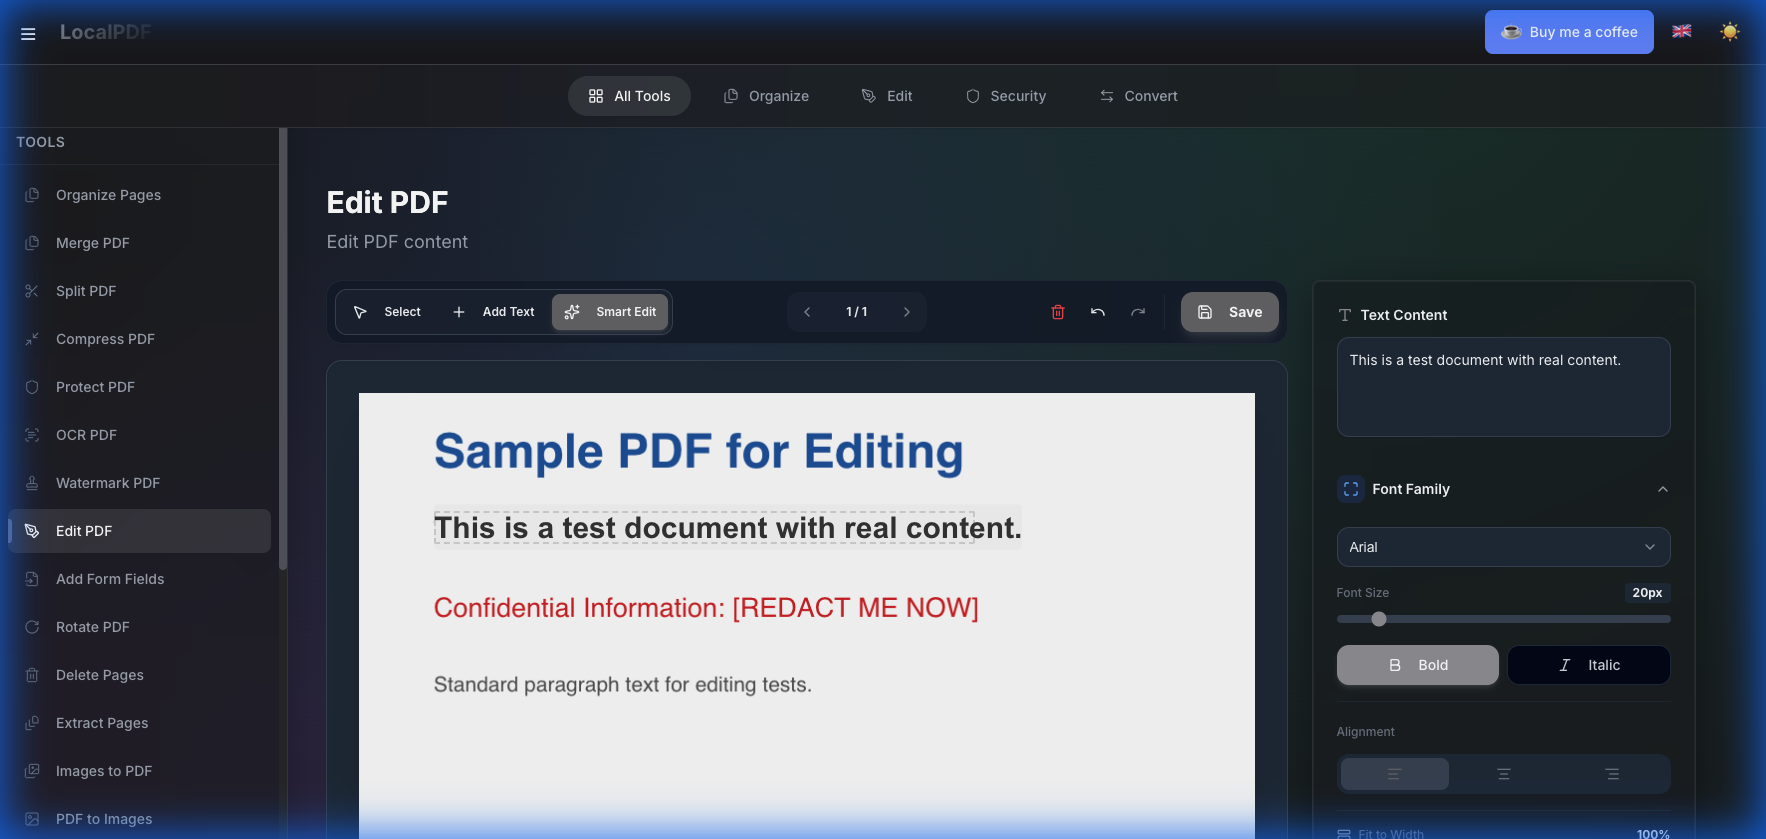Open the language flag selector
1766x839 pixels.
pyautogui.click(x=1682, y=31)
